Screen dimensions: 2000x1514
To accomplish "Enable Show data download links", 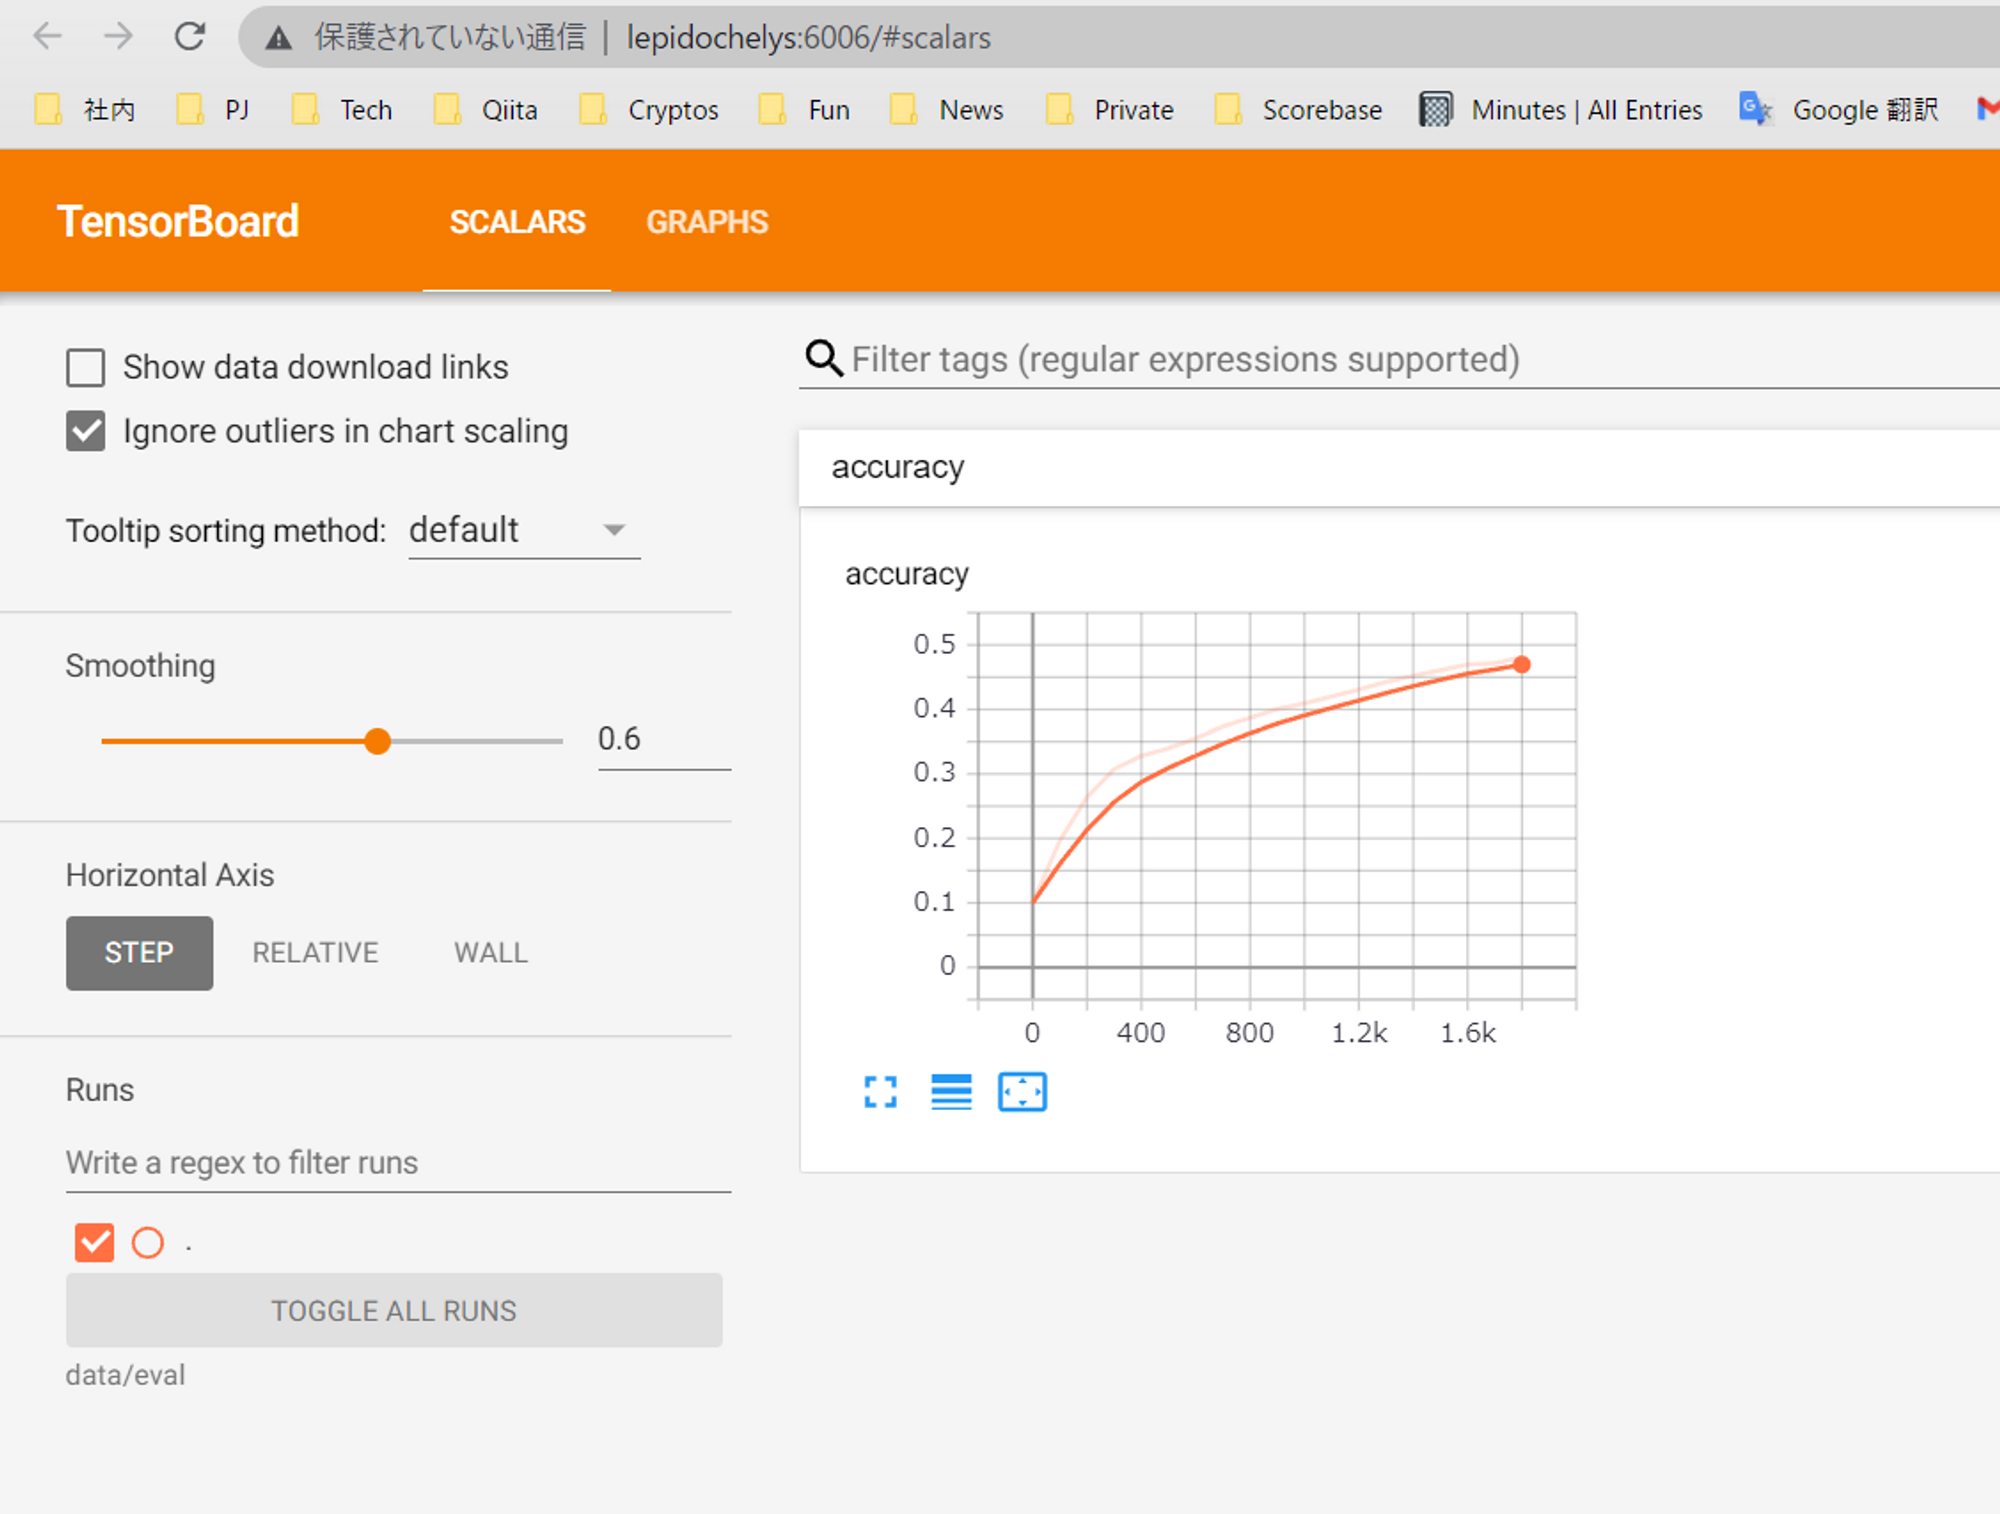I will pyautogui.click(x=85, y=367).
